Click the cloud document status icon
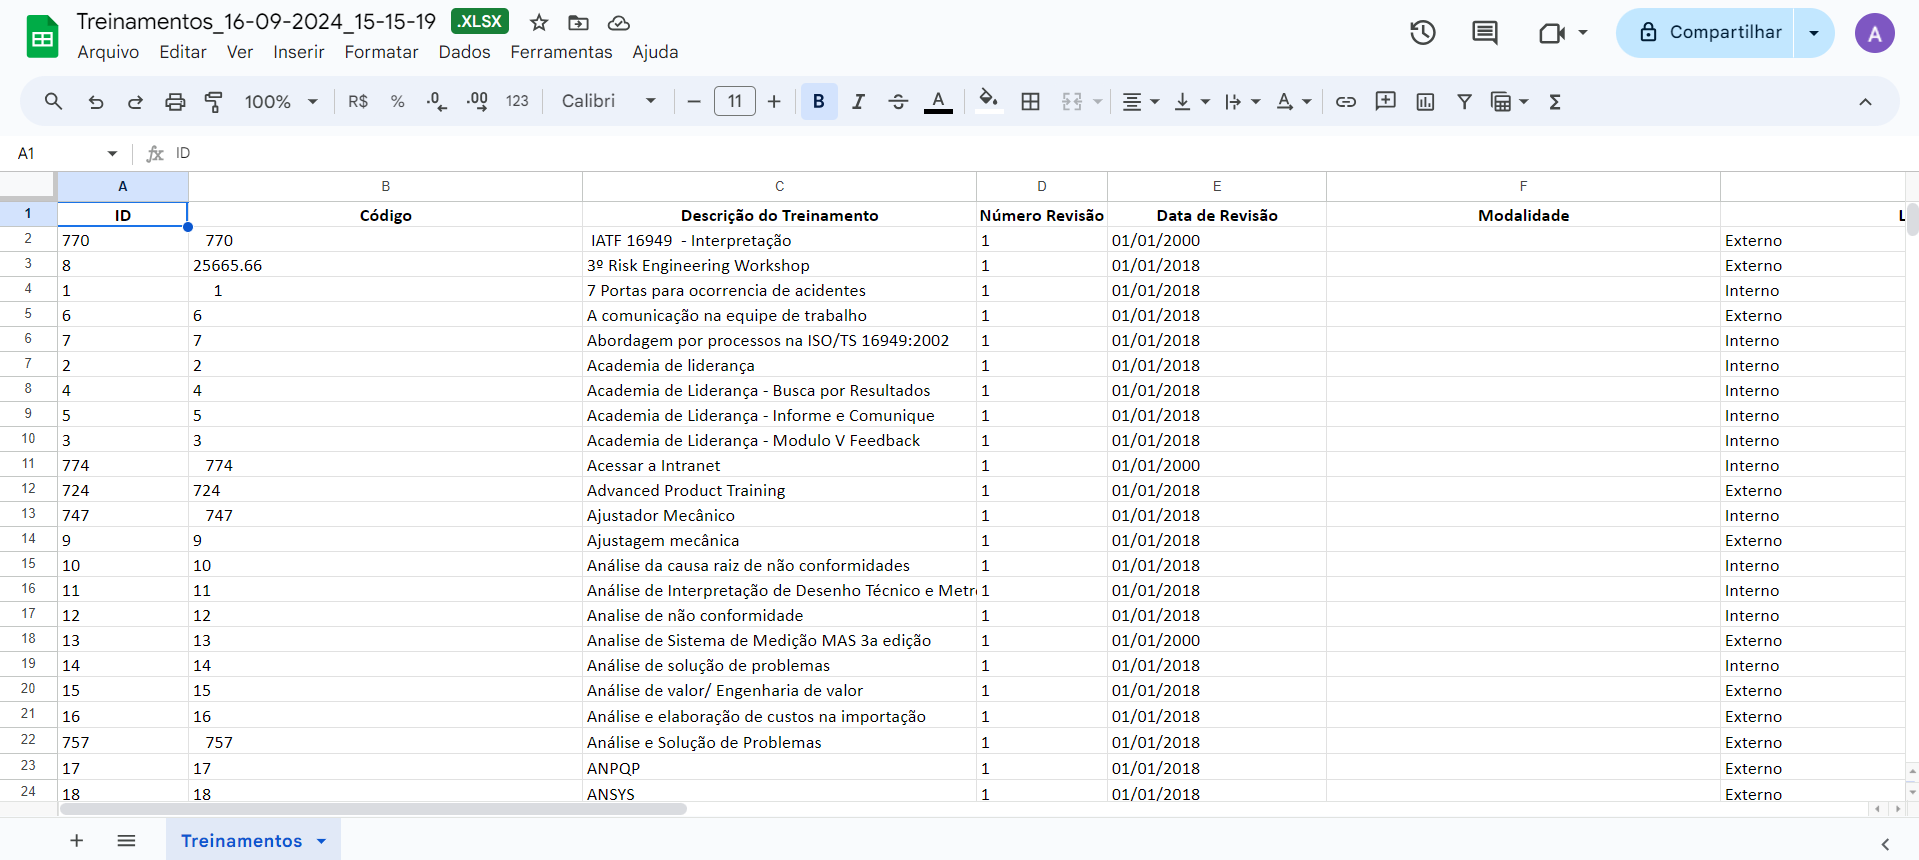1919x860 pixels. (x=619, y=22)
